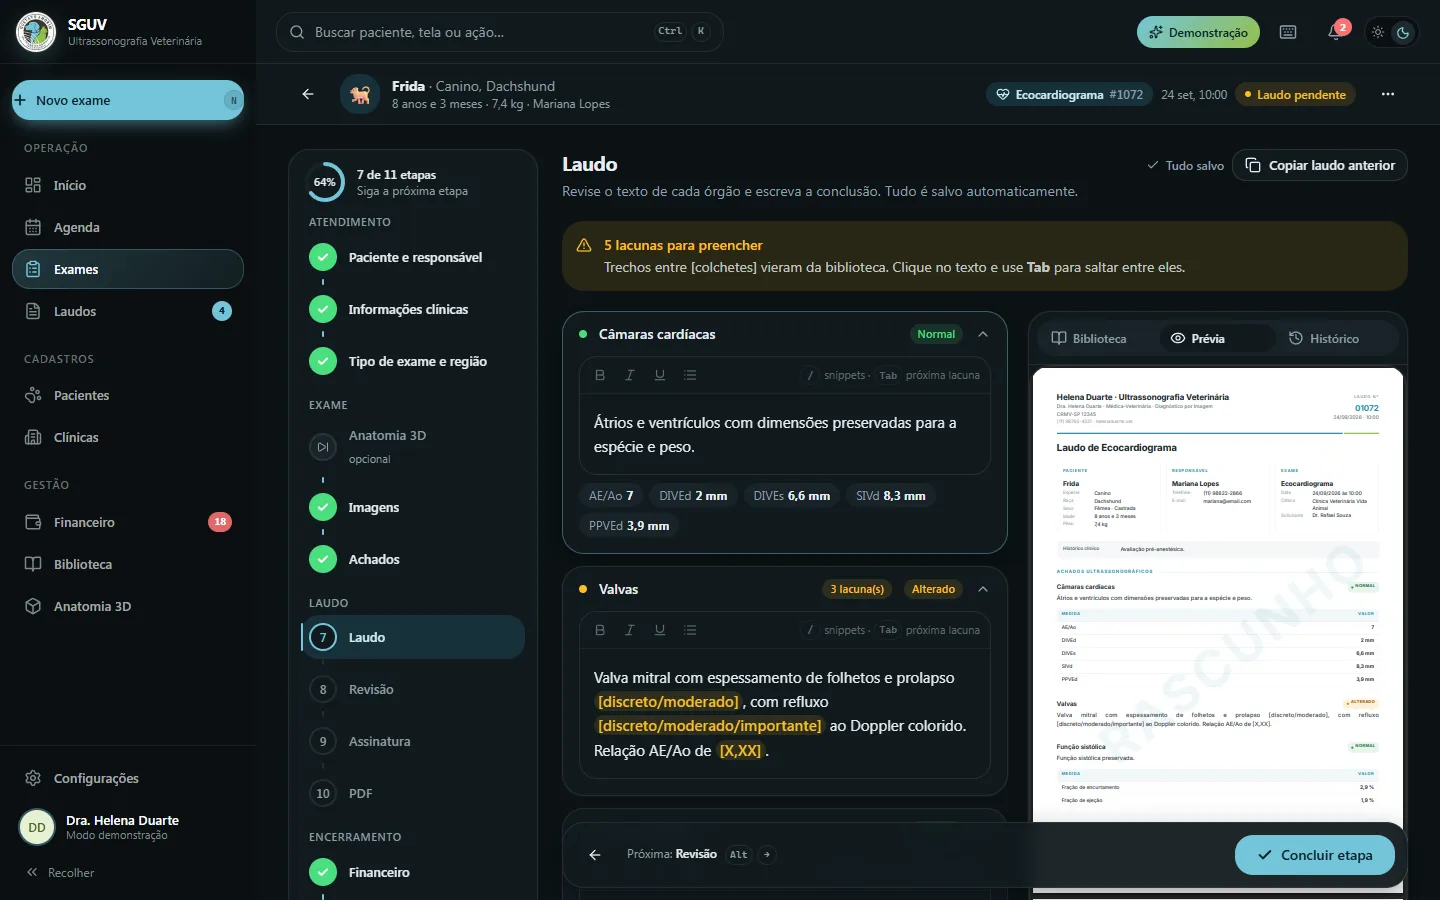
Task: Switch to light theme sun icon
Action: click(x=1378, y=32)
